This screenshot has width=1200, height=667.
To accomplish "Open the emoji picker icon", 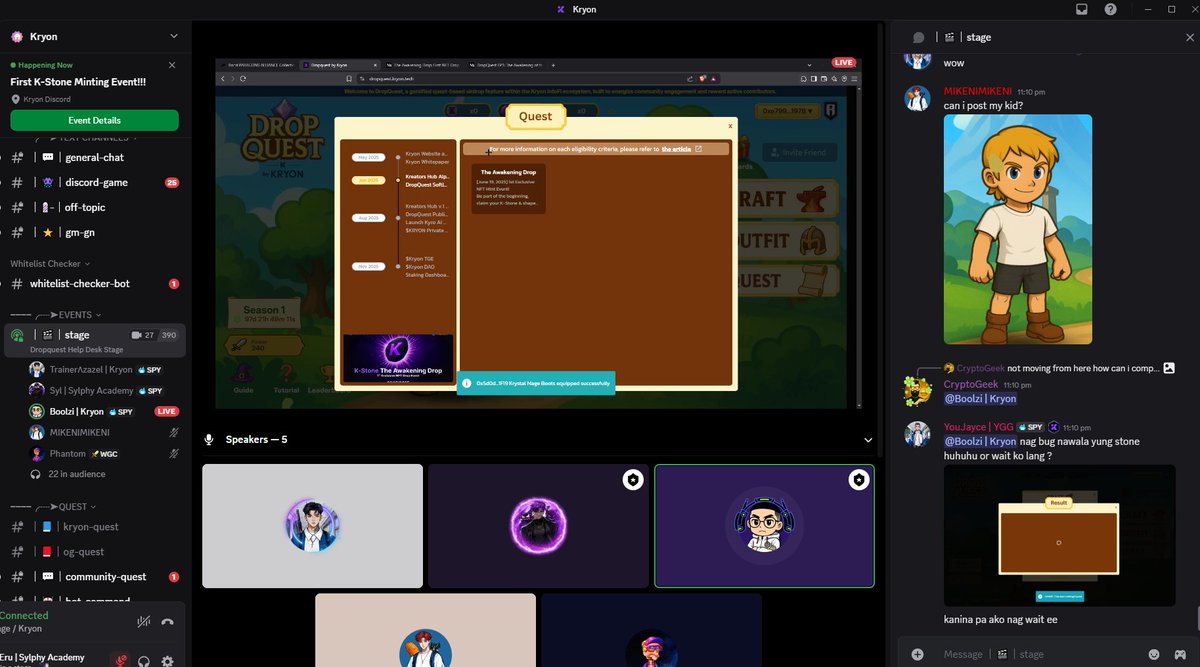I will click(x=1153, y=654).
